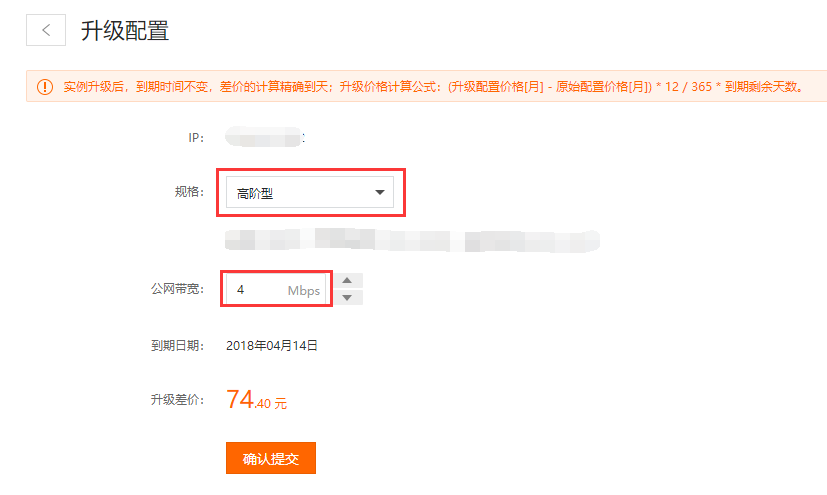This screenshot has width=827, height=495.
Task: Click the orange warning icon in the notice
Action: 45,87
